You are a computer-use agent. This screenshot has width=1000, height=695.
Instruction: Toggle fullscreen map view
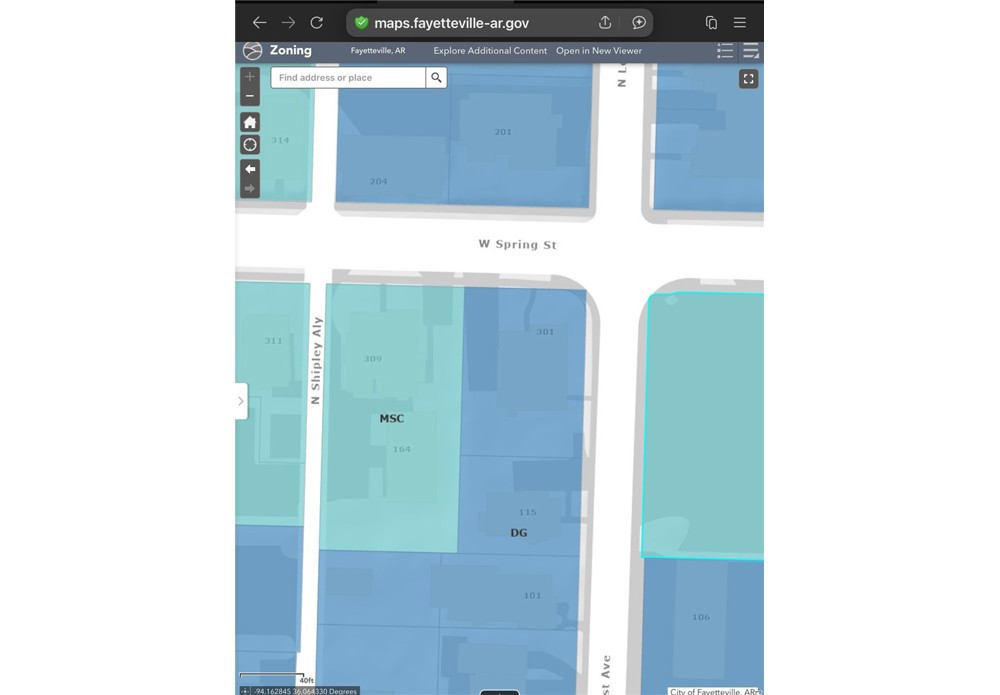pos(748,79)
